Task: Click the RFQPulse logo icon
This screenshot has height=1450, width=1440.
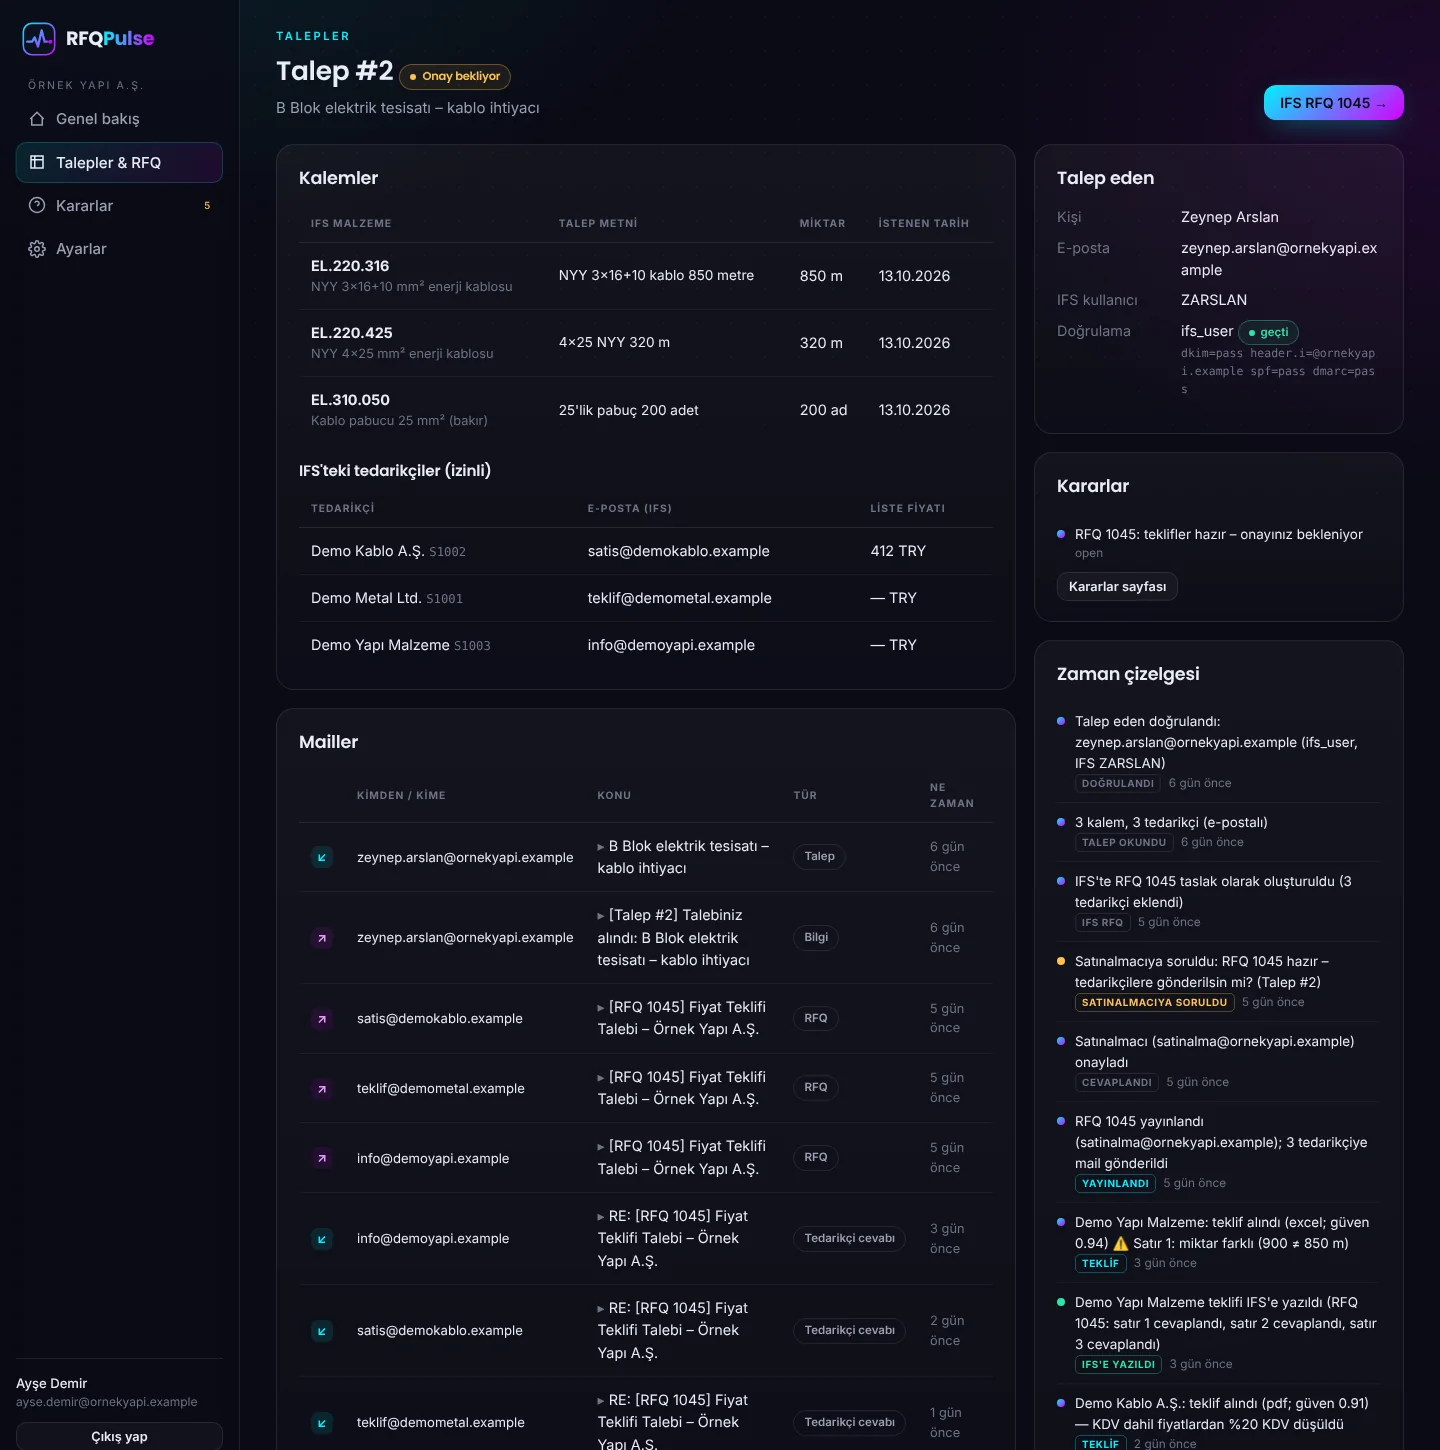Action: click(x=39, y=39)
